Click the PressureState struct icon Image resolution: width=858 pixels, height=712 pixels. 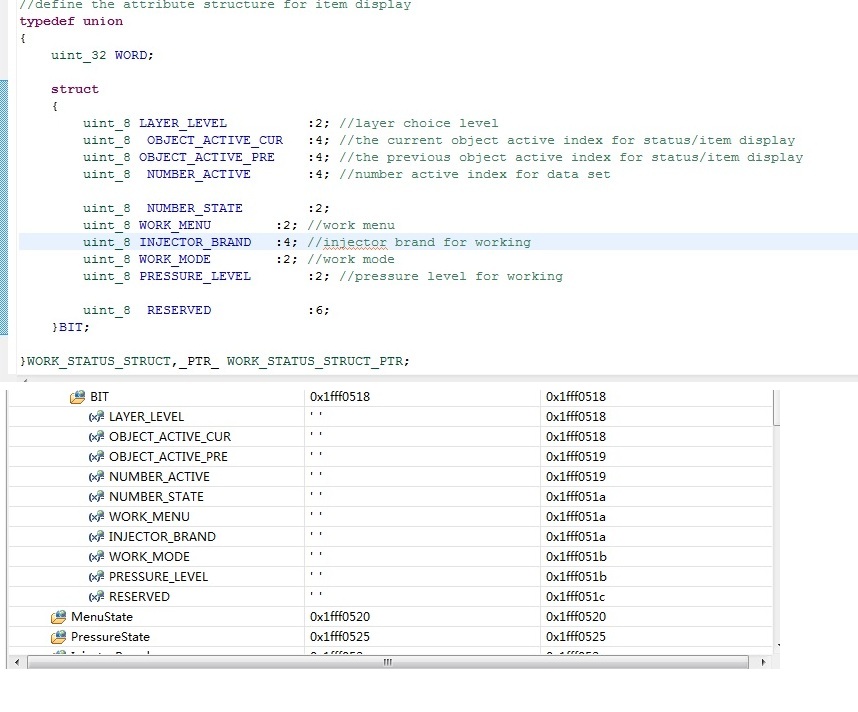click(59, 637)
